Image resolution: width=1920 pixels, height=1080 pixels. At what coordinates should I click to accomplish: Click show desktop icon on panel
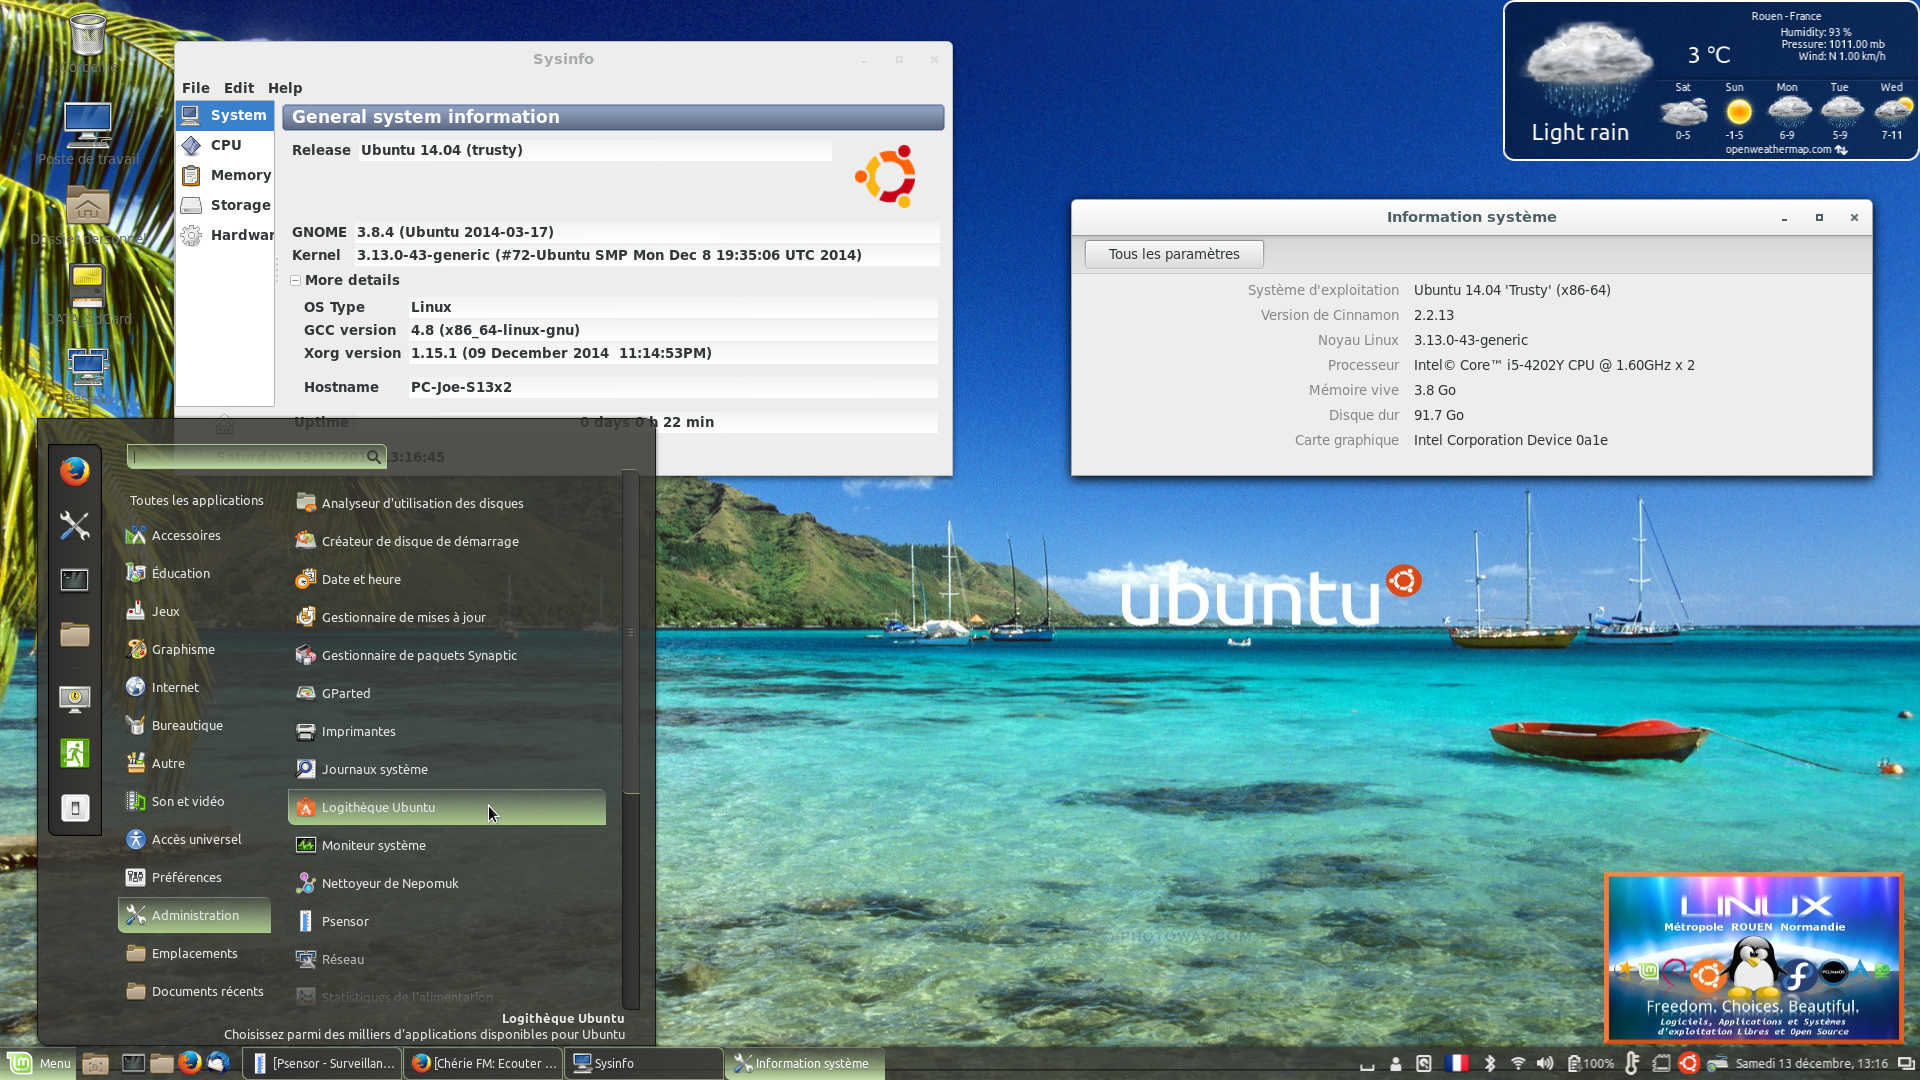(x=95, y=1063)
